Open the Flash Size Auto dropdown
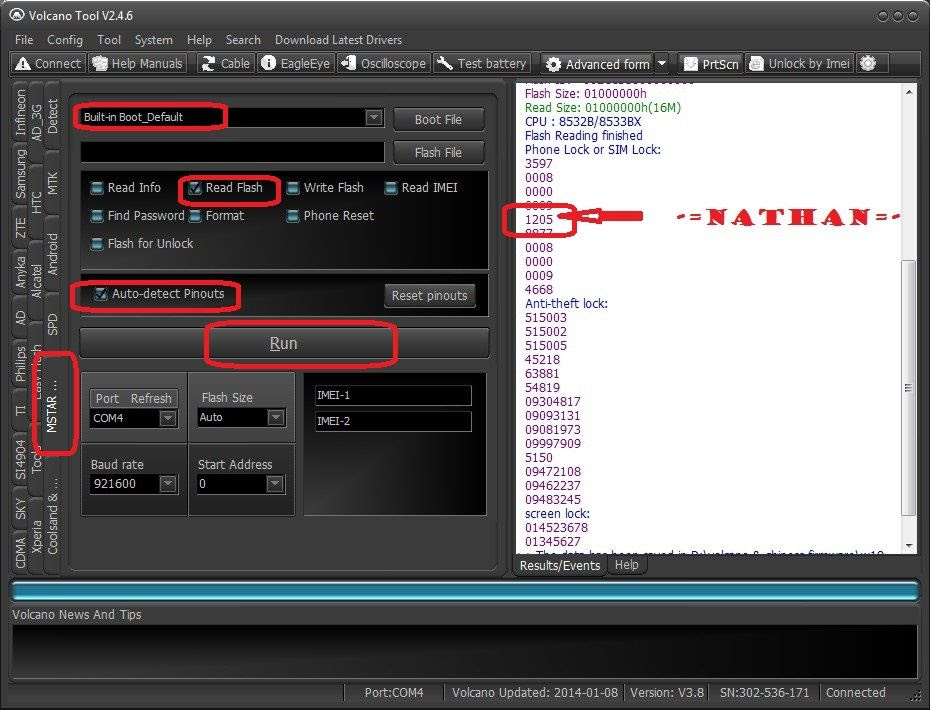This screenshot has height=710, width=930. 276,418
